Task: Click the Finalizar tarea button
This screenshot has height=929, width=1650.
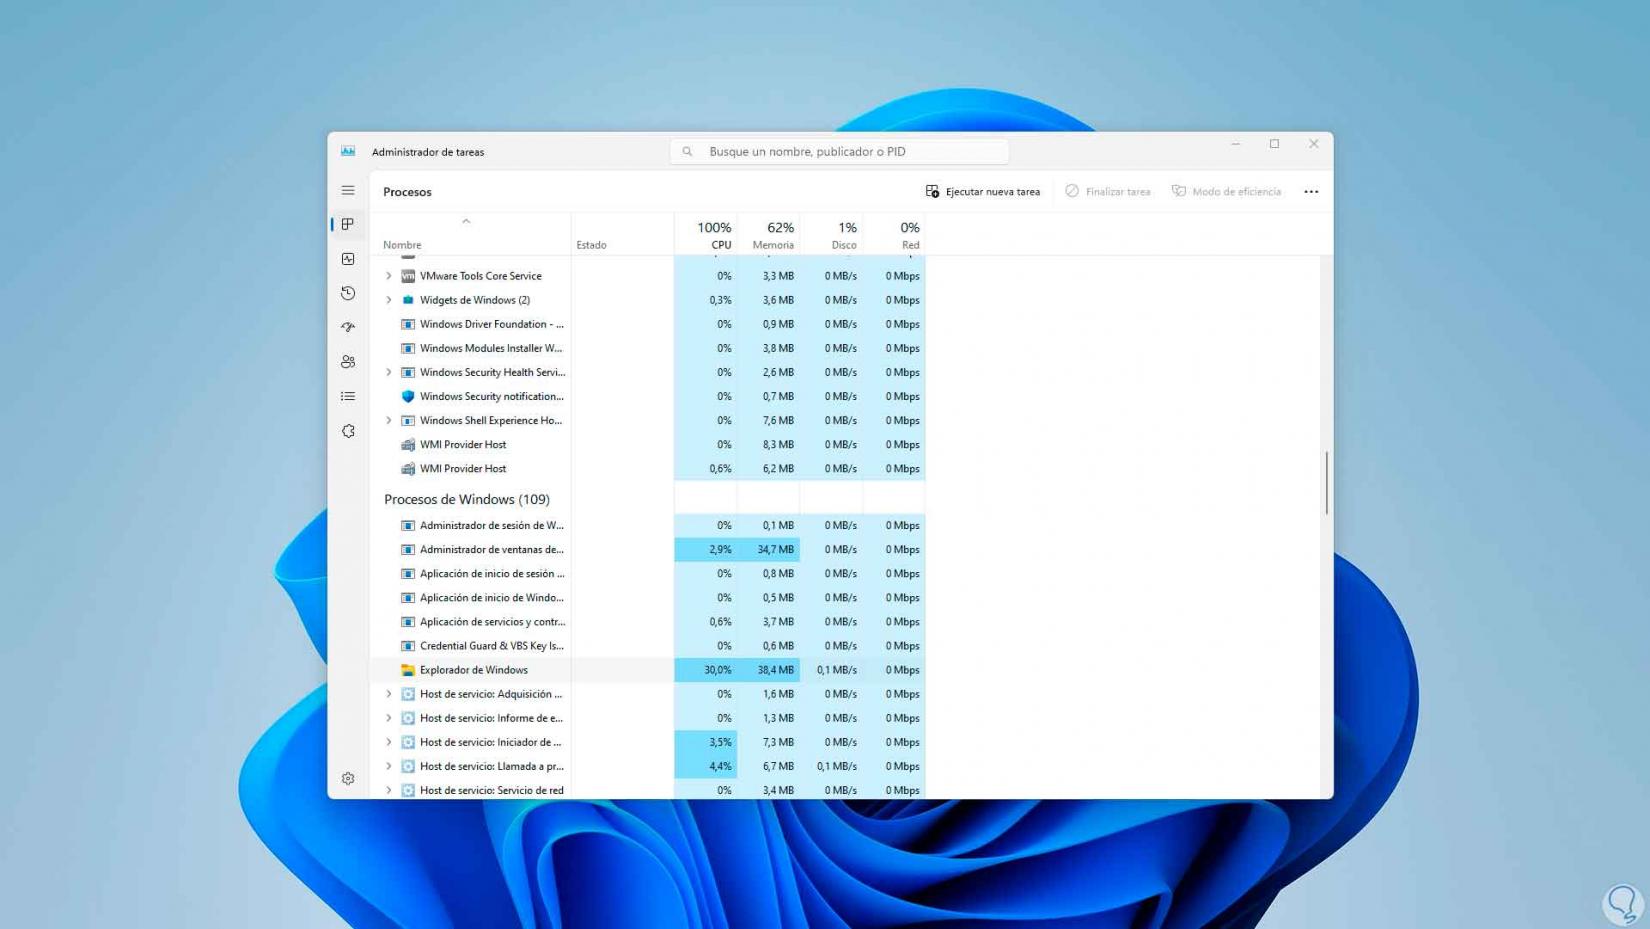Action: 1108,191
